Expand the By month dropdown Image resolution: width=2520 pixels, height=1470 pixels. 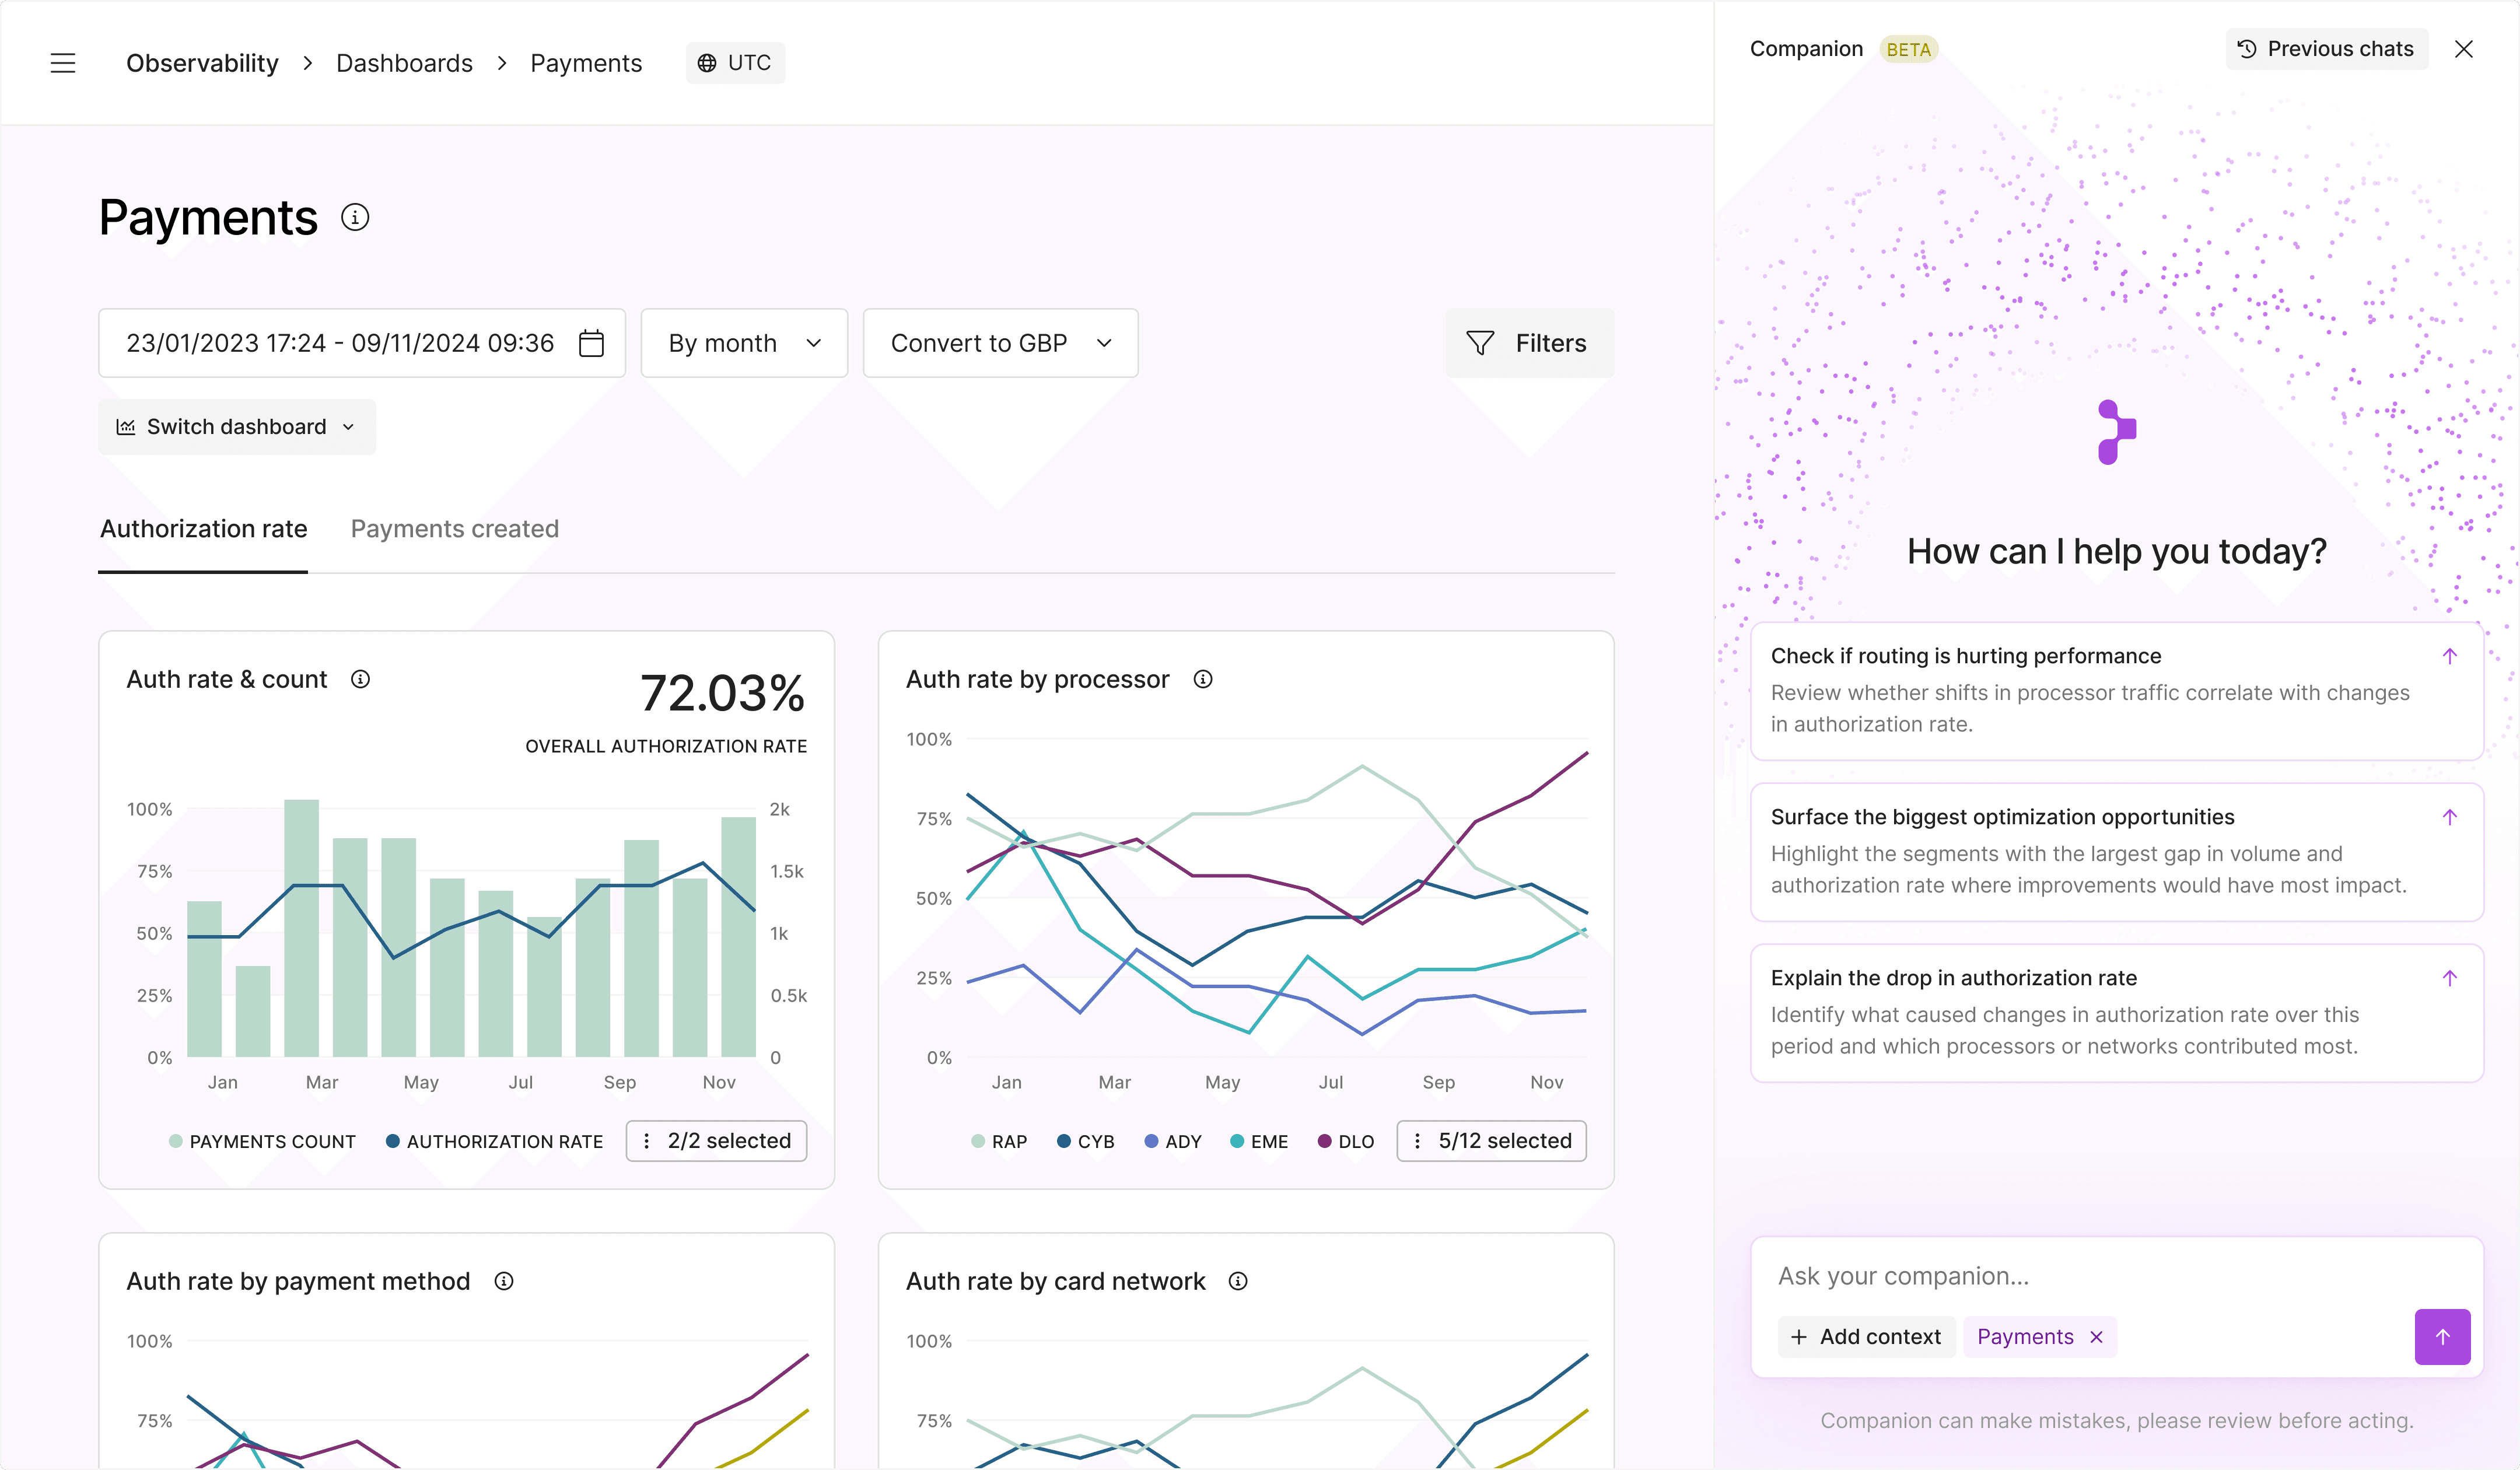pyautogui.click(x=744, y=343)
